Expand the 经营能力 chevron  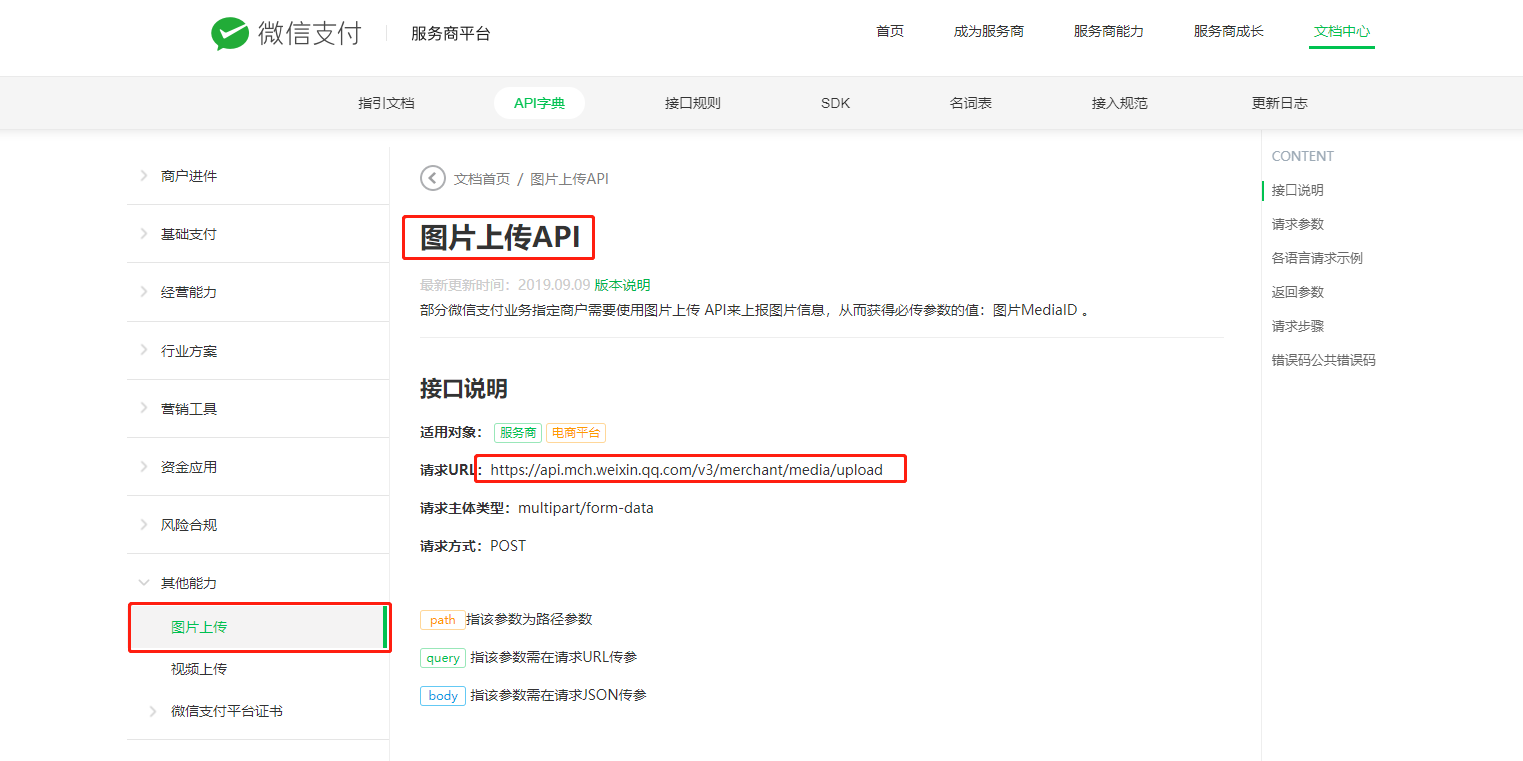tap(143, 292)
